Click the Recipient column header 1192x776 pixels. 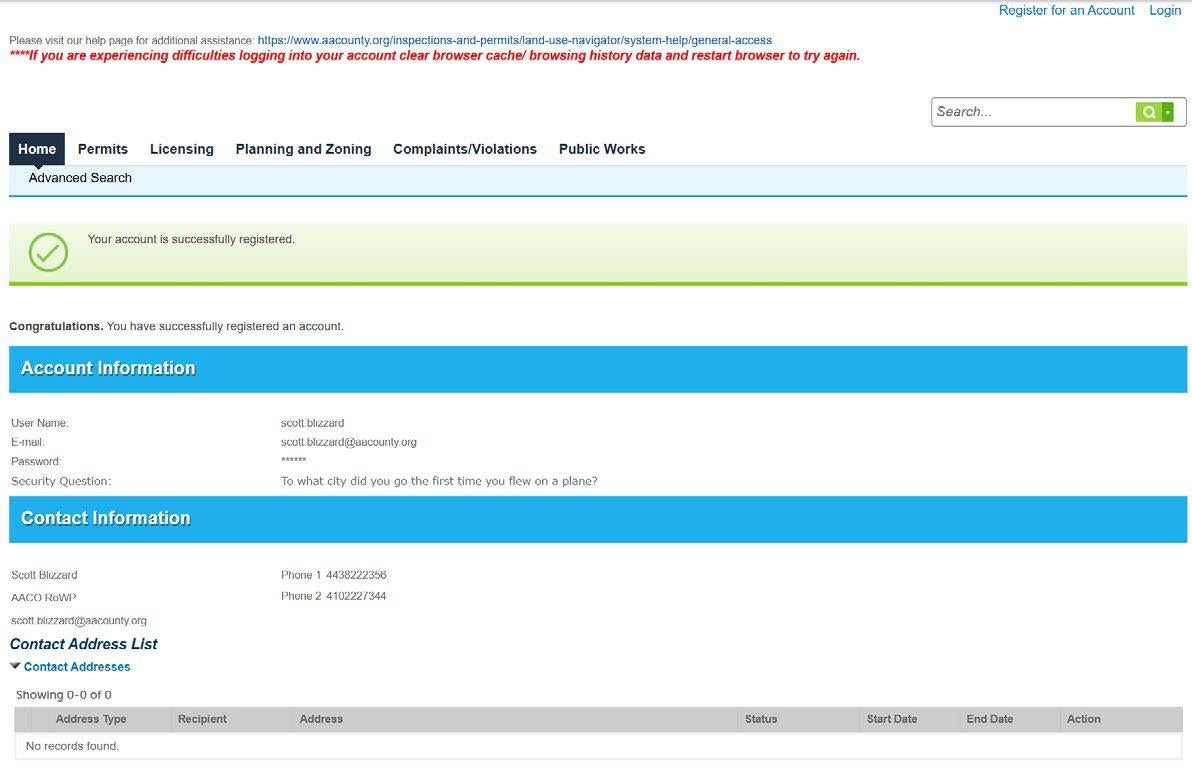tap(202, 719)
